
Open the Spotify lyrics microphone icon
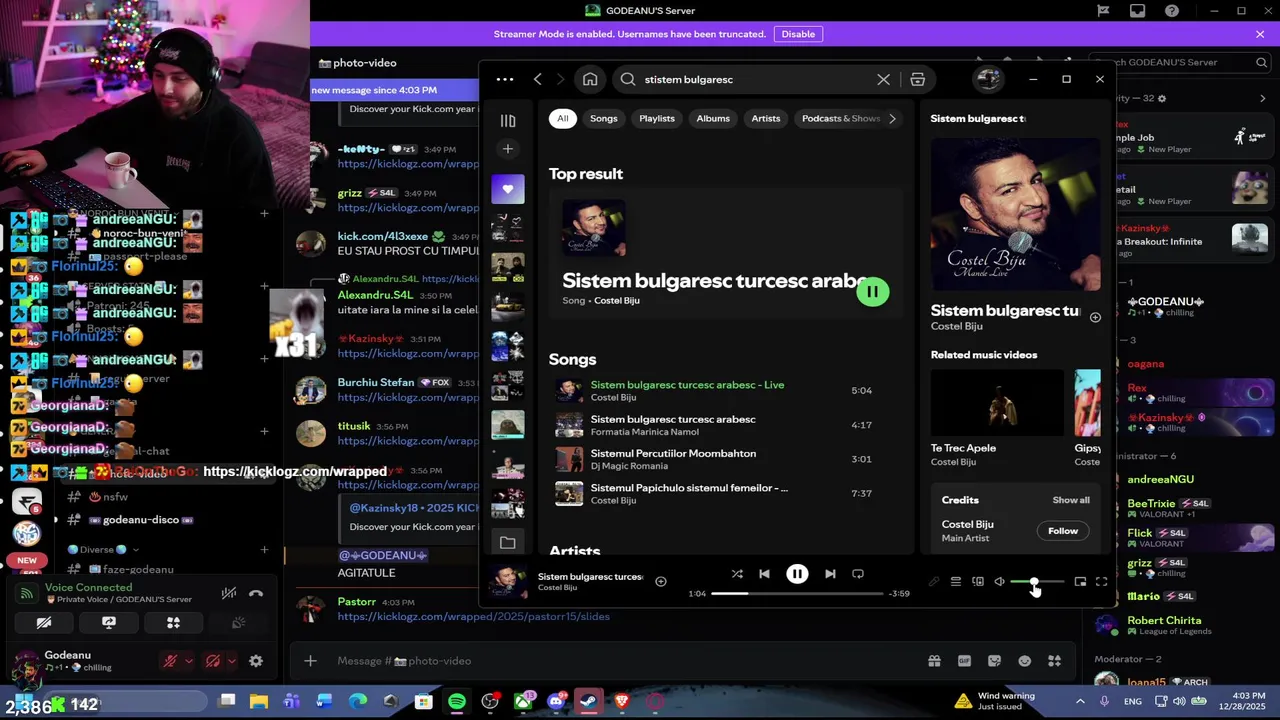coord(934,582)
